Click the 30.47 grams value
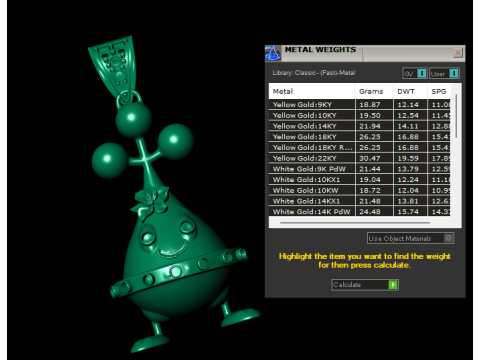This screenshot has width=480, height=360. point(370,158)
